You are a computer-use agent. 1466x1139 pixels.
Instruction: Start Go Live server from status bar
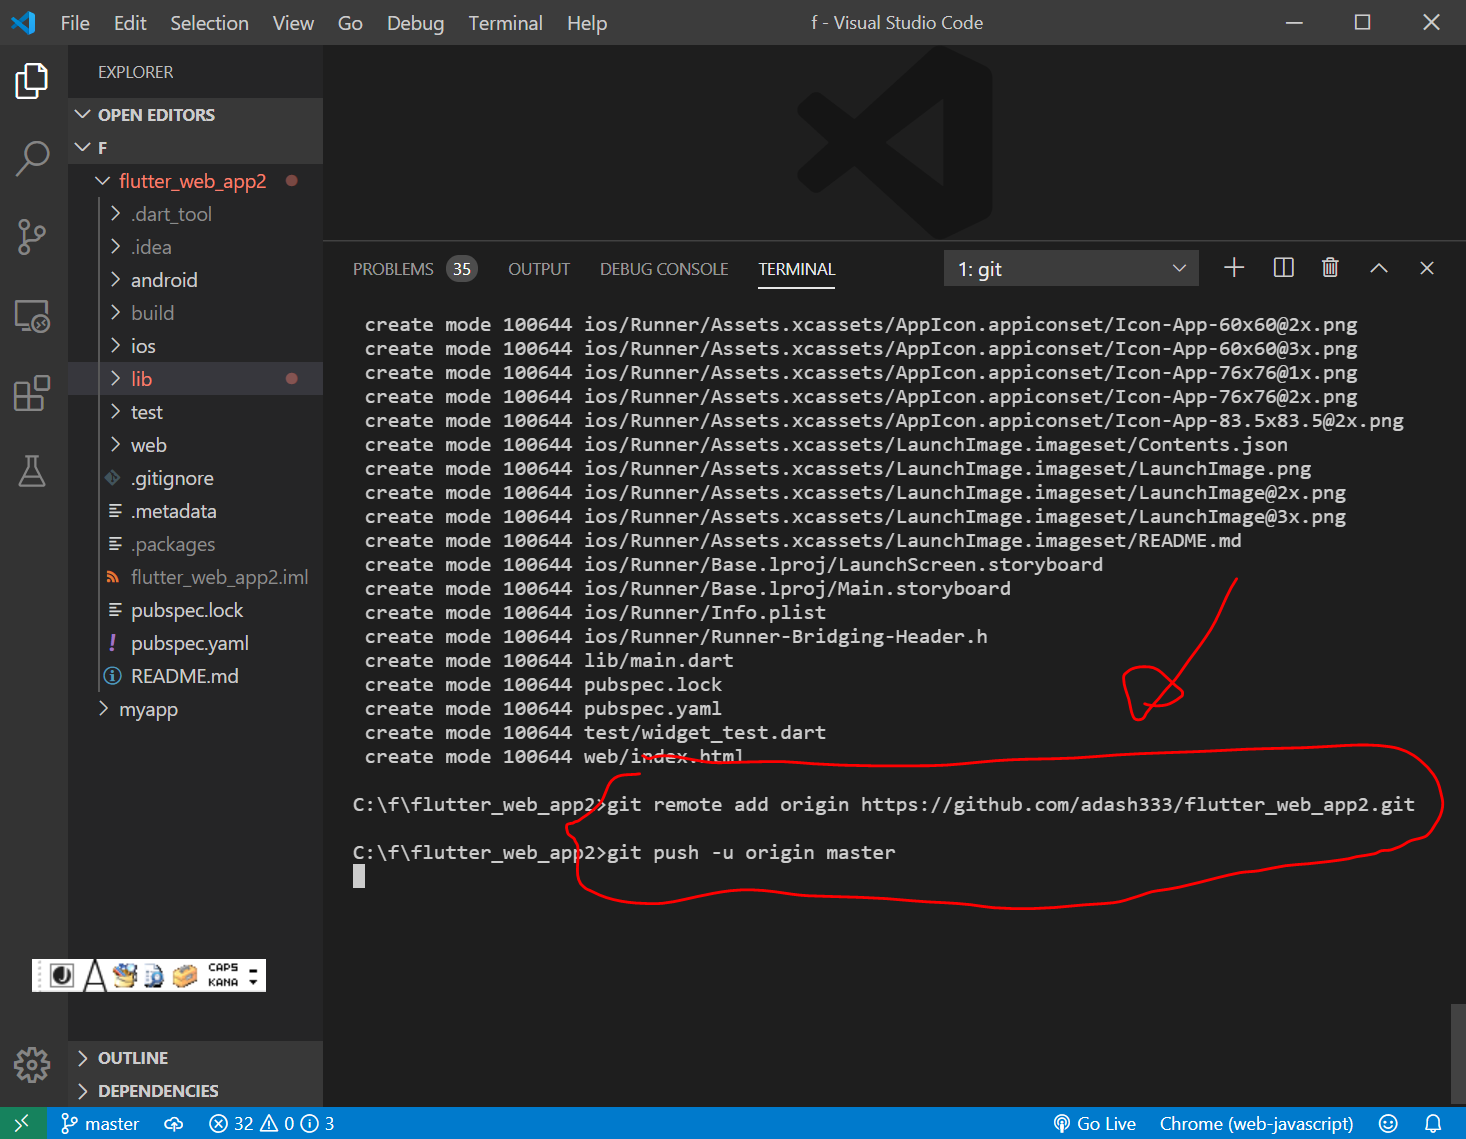[x=1095, y=1123]
